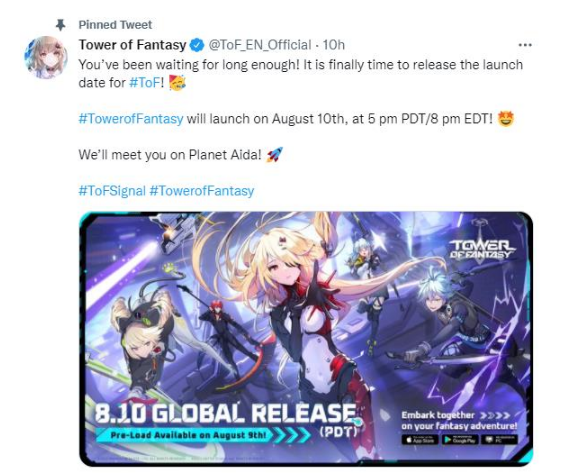Click the App Store badge in the banner
Screen dimensions: 573x474
(420, 440)
